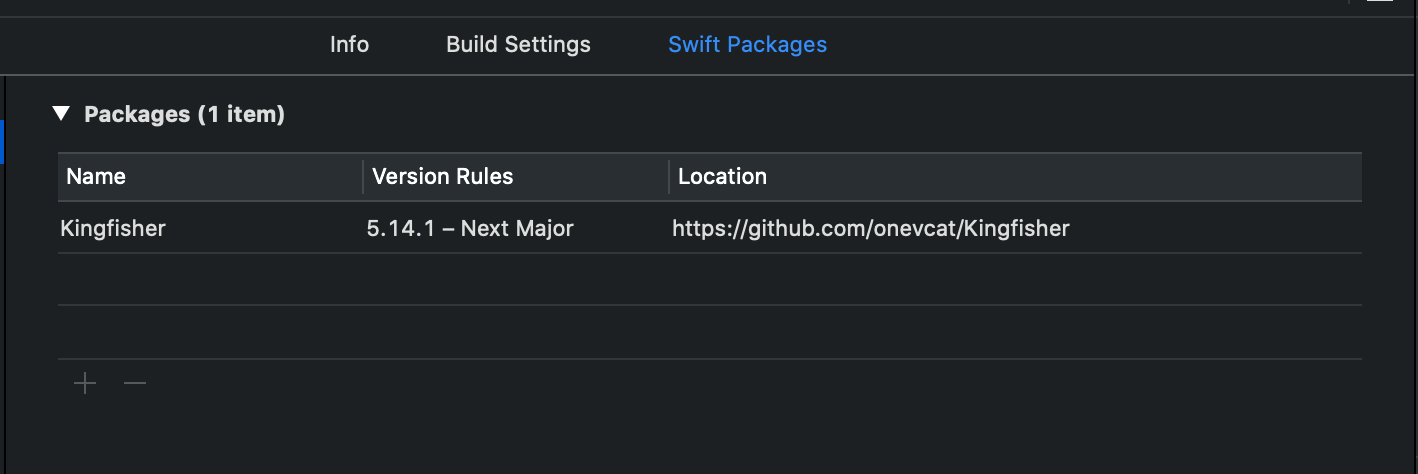Collapse the Packages disclosure triangle
The image size is (1418, 474).
tap(62, 114)
